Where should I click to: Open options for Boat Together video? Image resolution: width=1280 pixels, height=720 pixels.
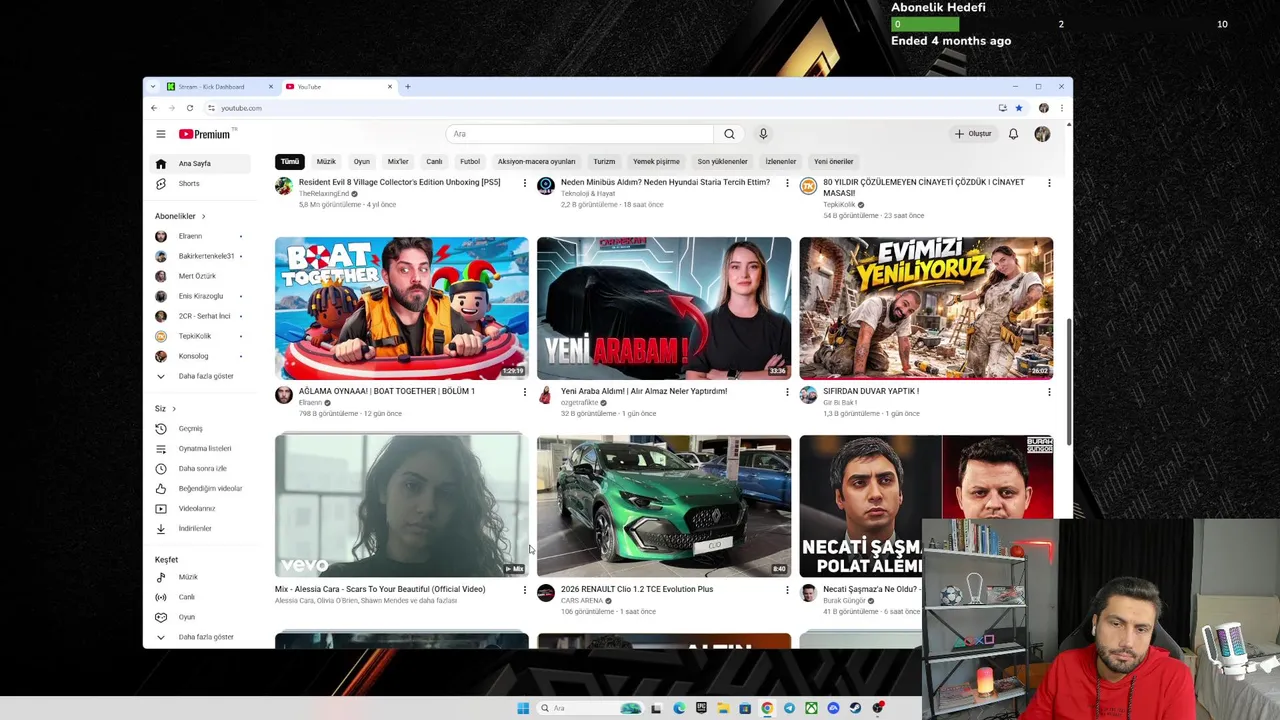pos(524,392)
